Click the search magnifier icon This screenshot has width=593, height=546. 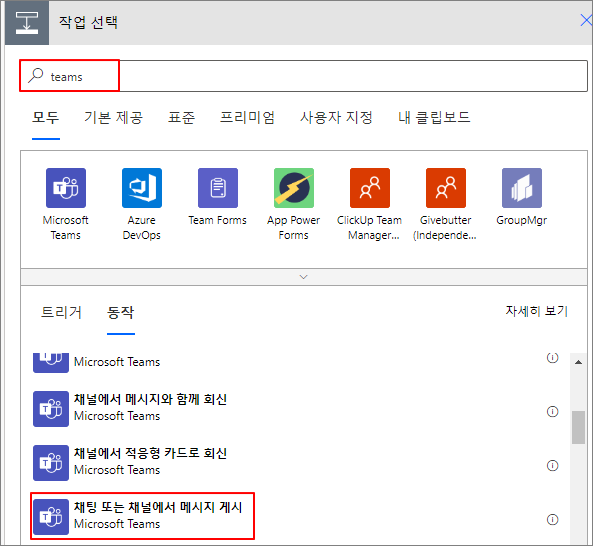(x=36, y=75)
